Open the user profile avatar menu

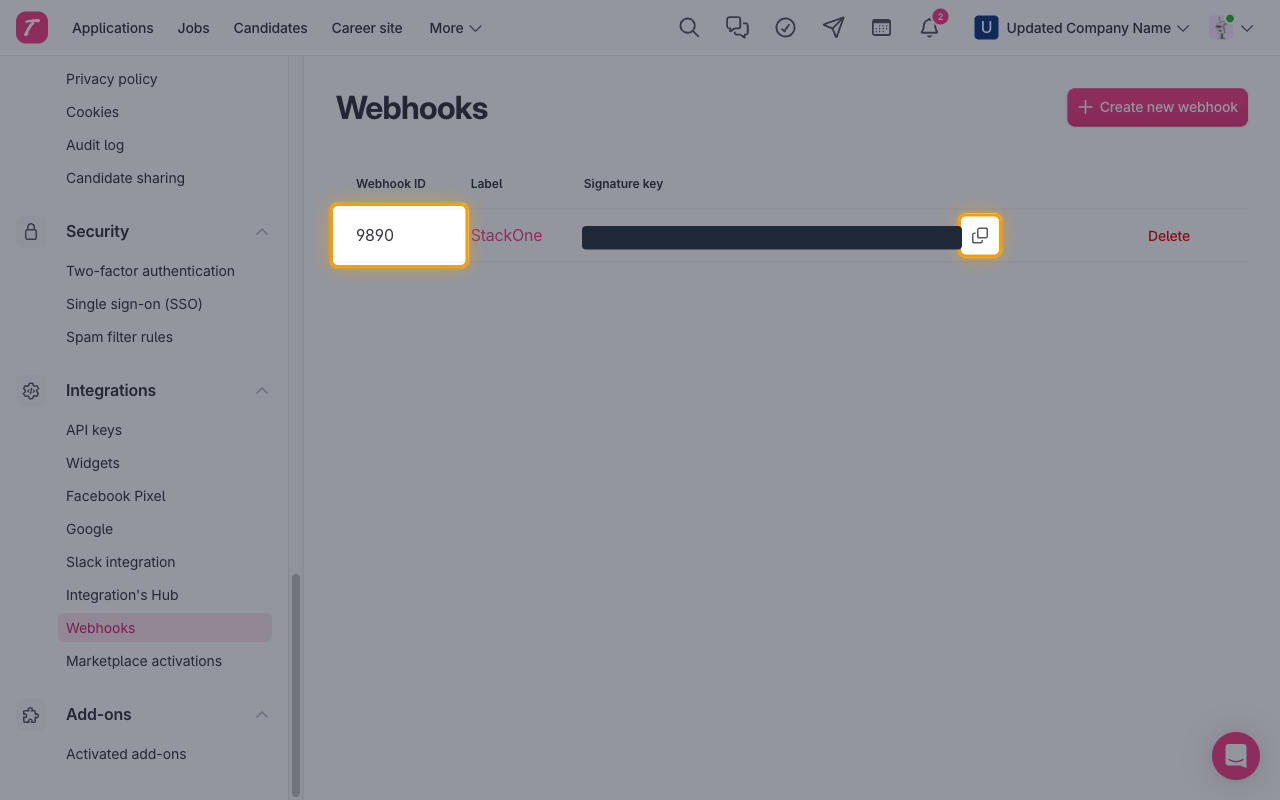pos(1230,28)
